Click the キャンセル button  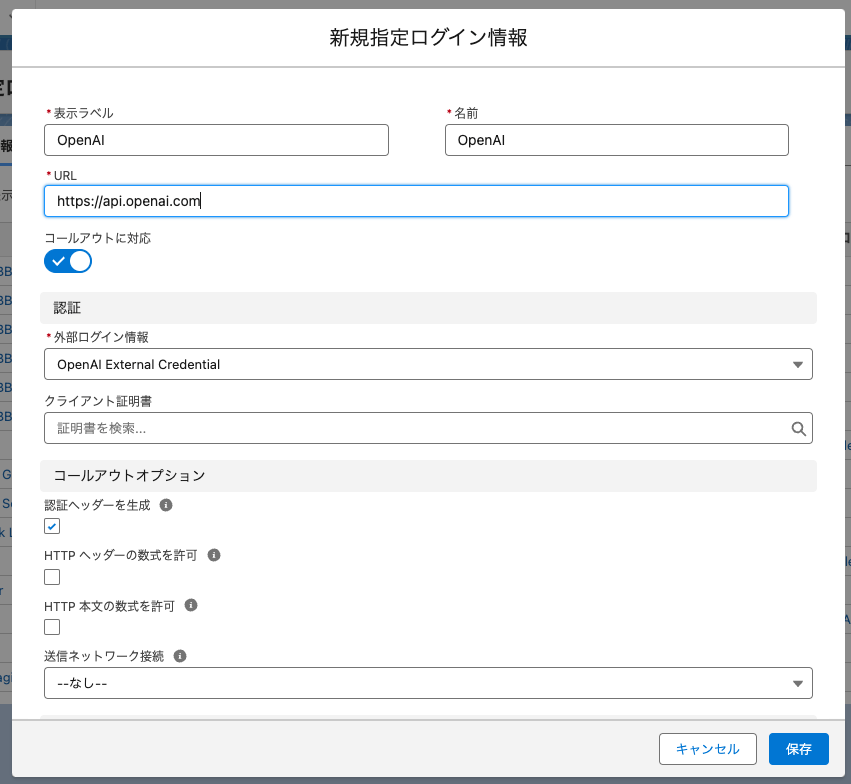(708, 749)
